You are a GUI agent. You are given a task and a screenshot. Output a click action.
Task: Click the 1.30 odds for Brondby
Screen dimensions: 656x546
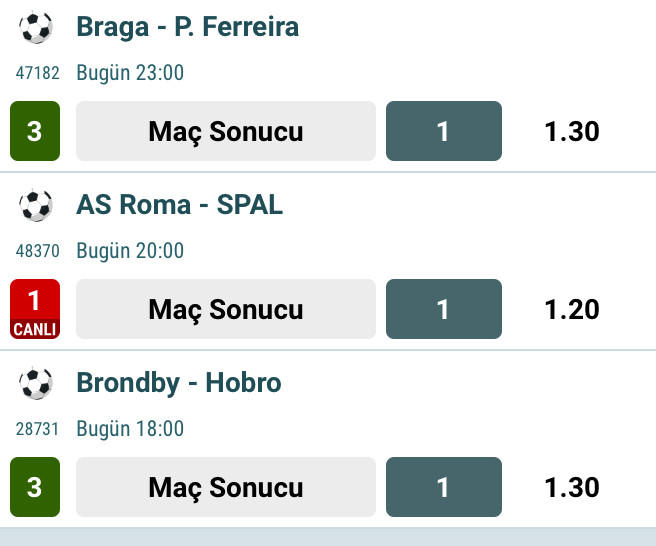pyautogui.click(x=572, y=487)
